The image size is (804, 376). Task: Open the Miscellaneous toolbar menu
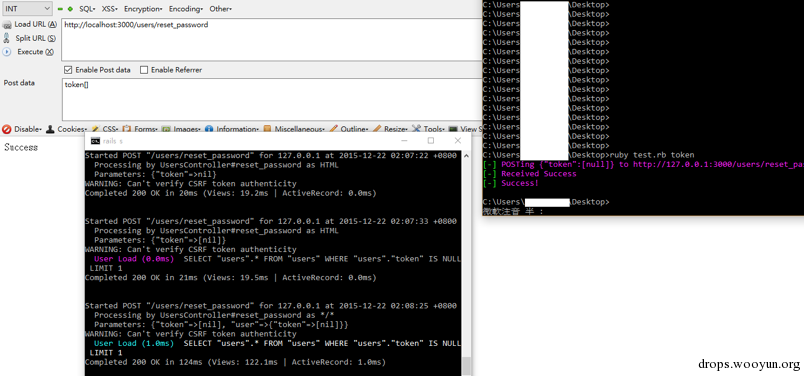[x=299, y=128]
